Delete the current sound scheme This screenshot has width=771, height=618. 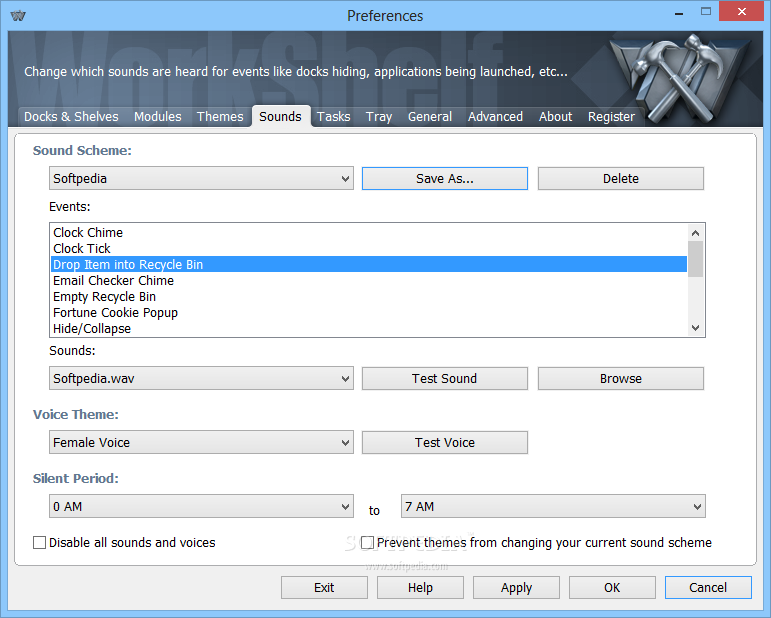pyautogui.click(x=621, y=178)
